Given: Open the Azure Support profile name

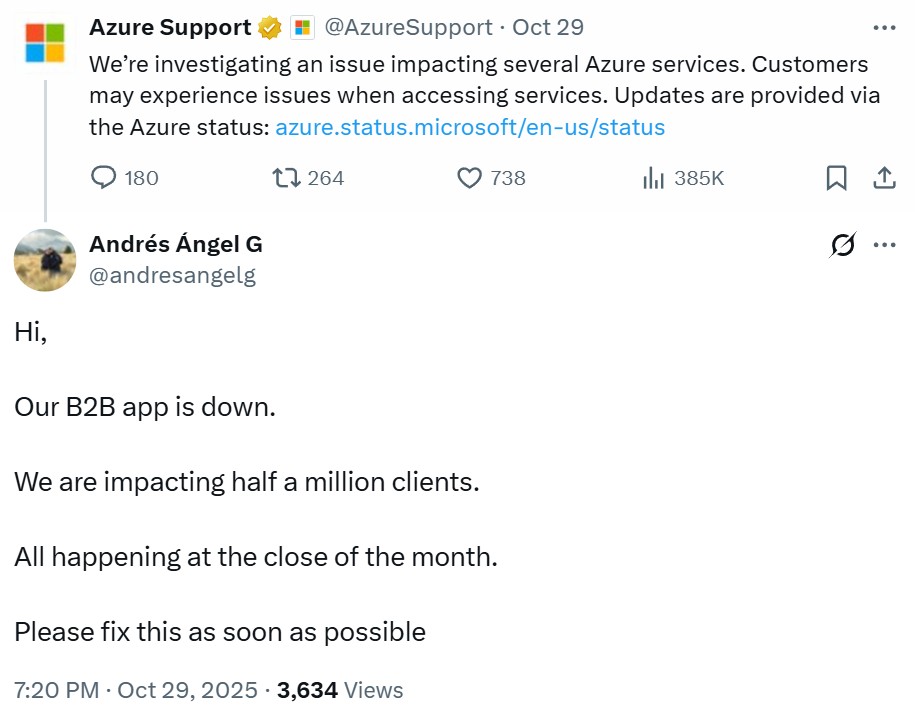Looking at the screenshot, I should click(x=170, y=27).
